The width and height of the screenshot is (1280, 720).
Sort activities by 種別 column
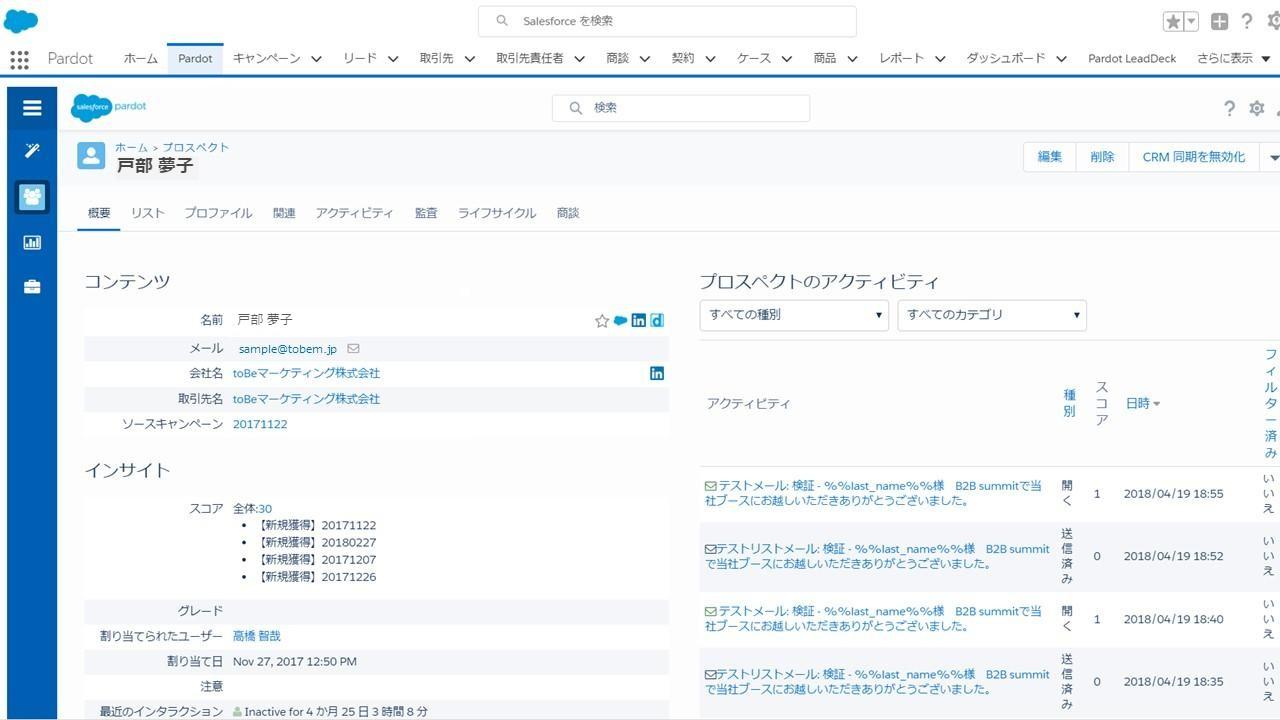1069,403
